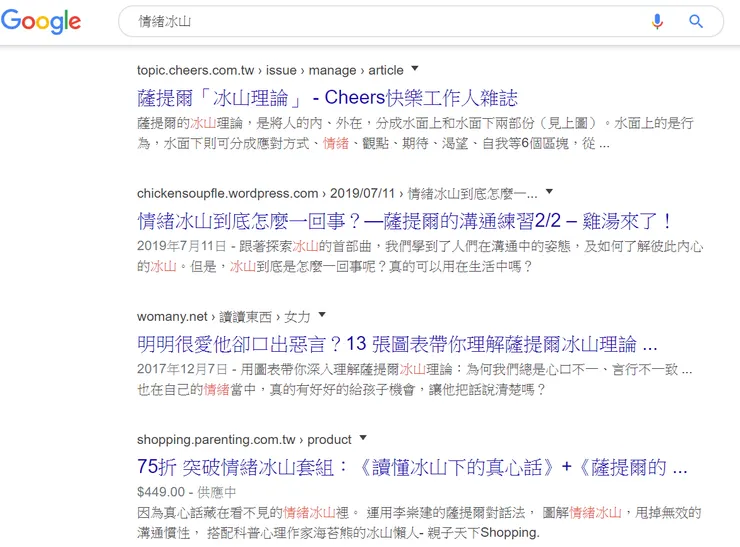Open dropdown arrow beside shopping.parenting.com.tw breadcrumb

click(x=363, y=438)
